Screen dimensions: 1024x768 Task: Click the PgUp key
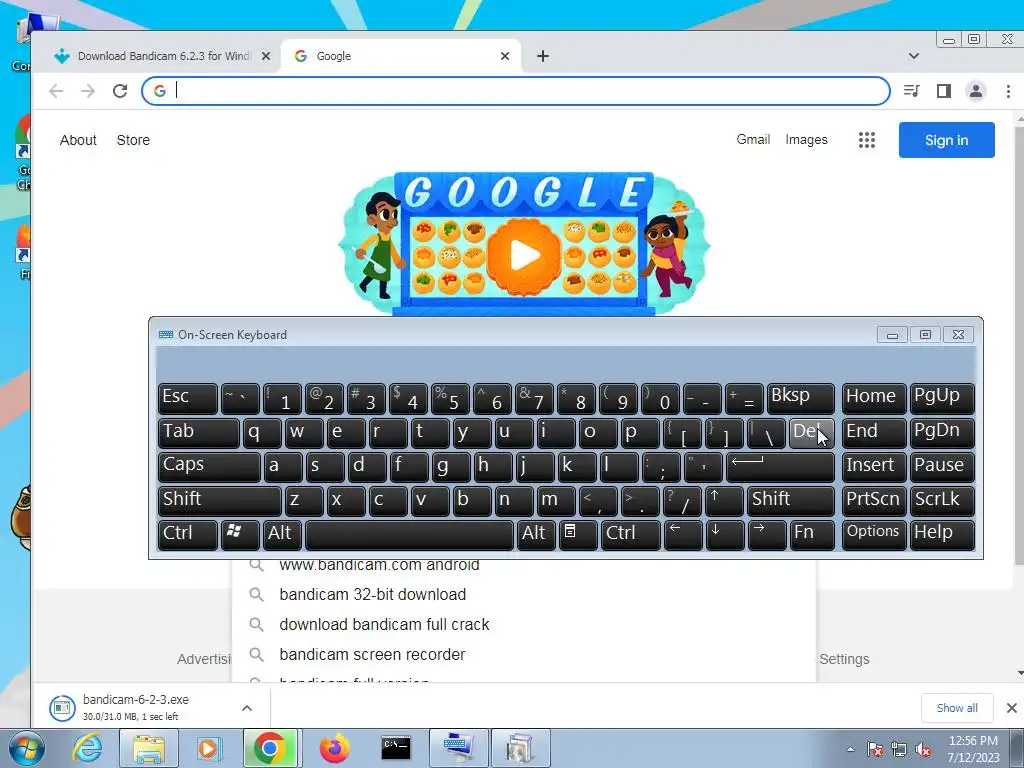tap(942, 398)
